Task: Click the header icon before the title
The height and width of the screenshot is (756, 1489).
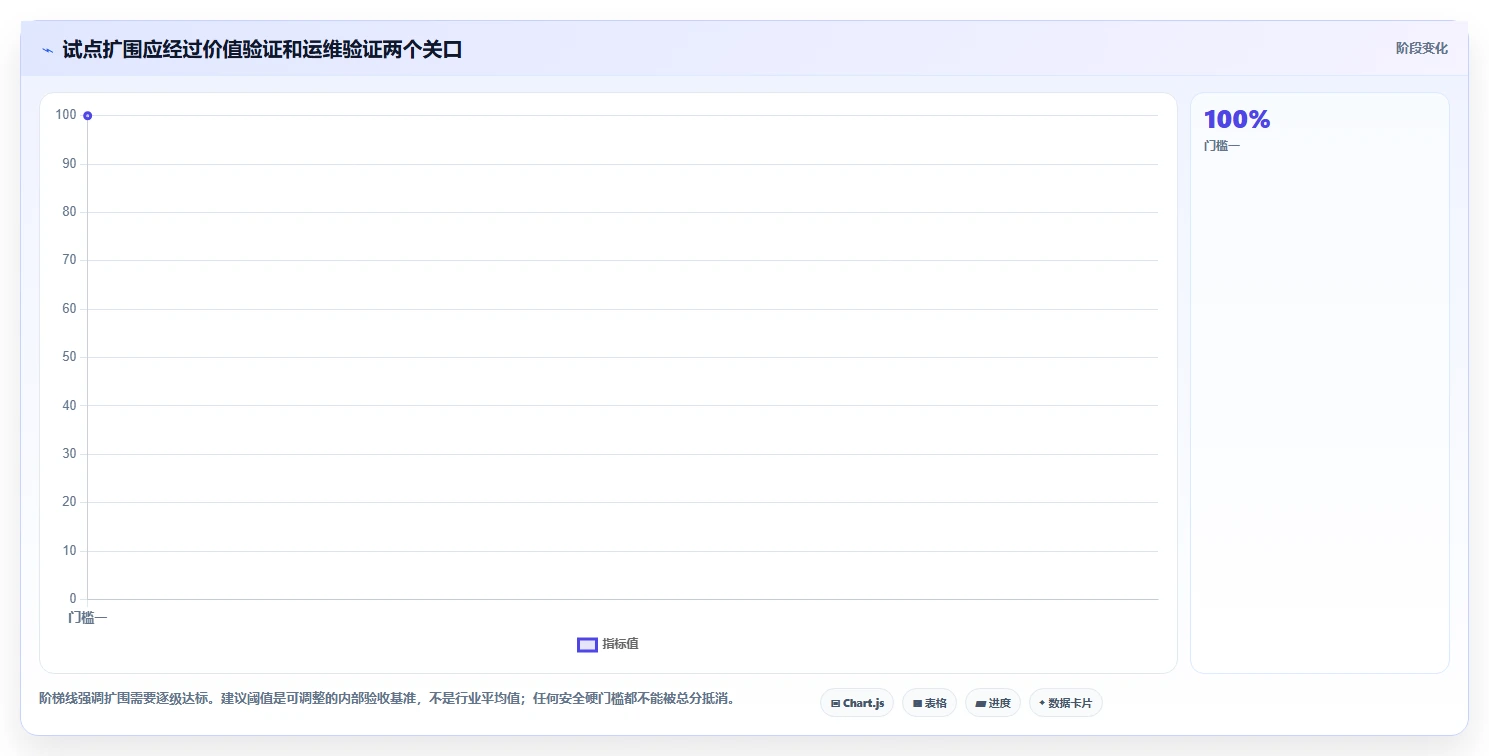Action: [x=47, y=50]
